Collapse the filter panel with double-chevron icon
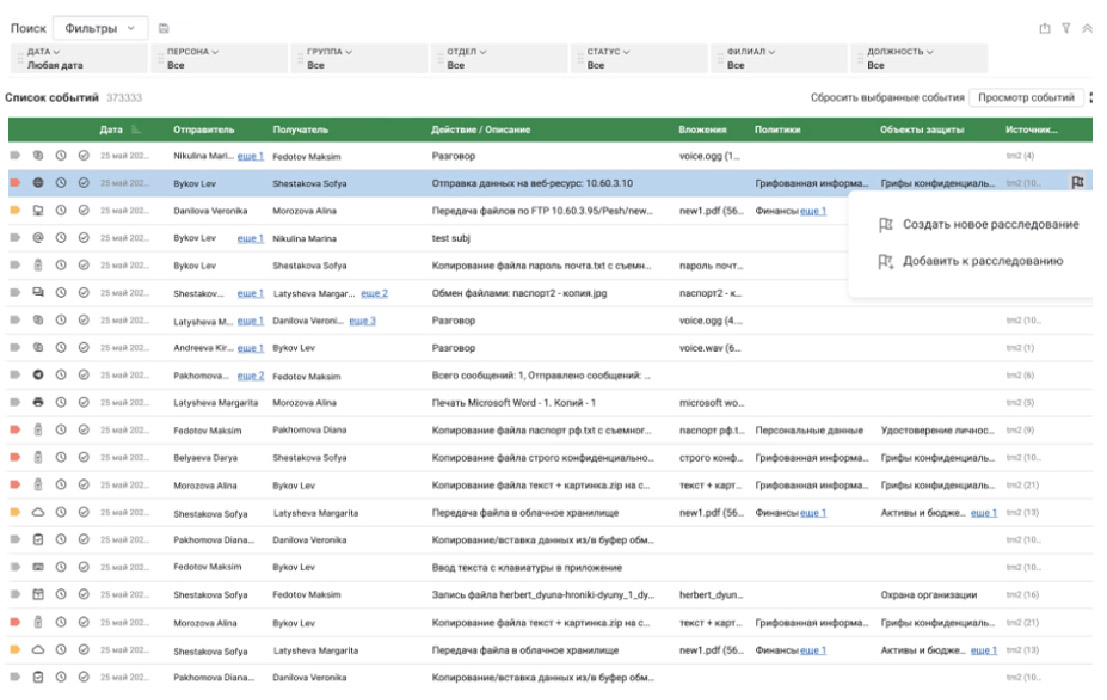The image size is (1107, 700). (1088, 29)
